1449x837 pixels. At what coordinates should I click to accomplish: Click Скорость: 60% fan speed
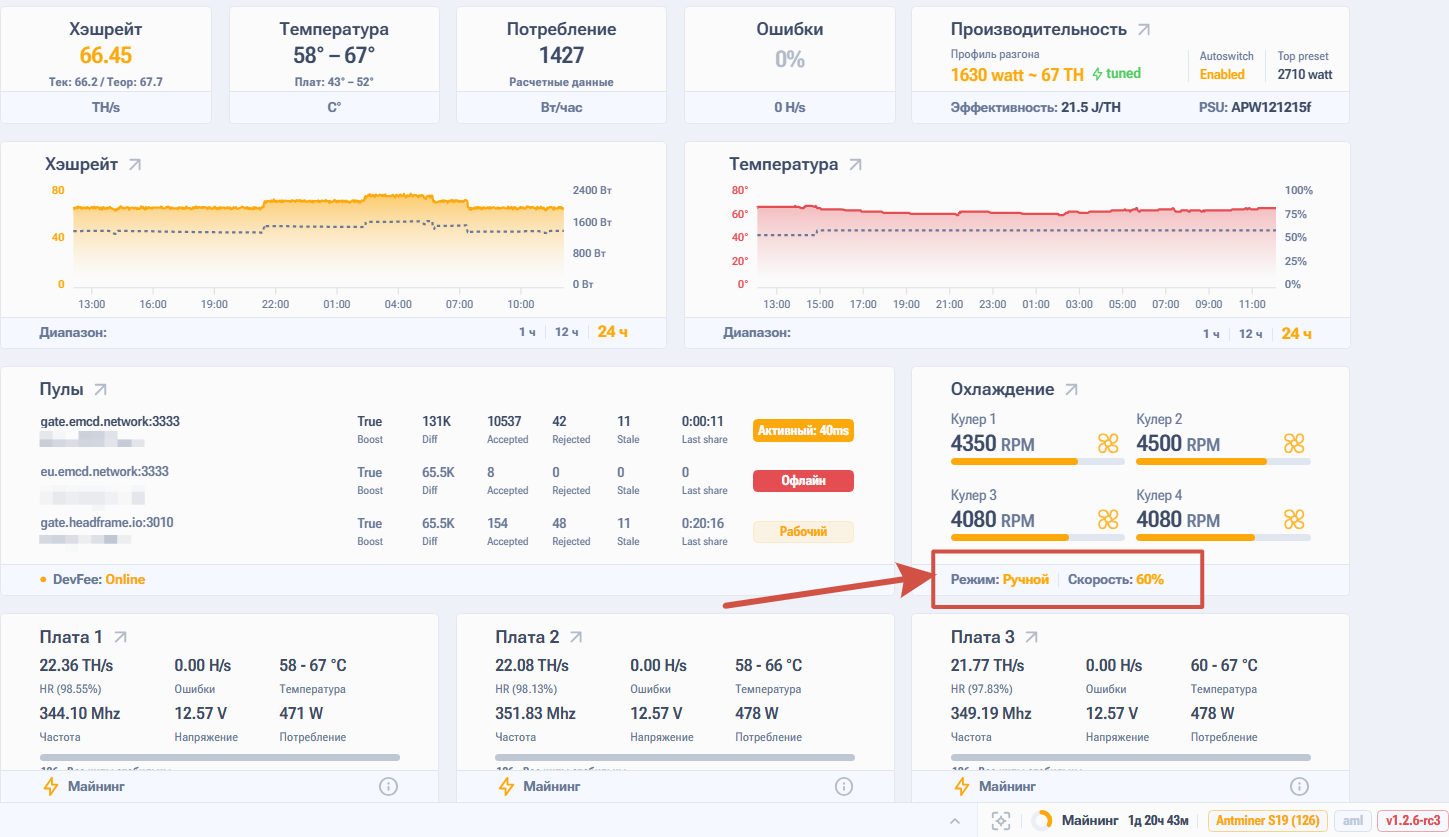[x=1116, y=579]
